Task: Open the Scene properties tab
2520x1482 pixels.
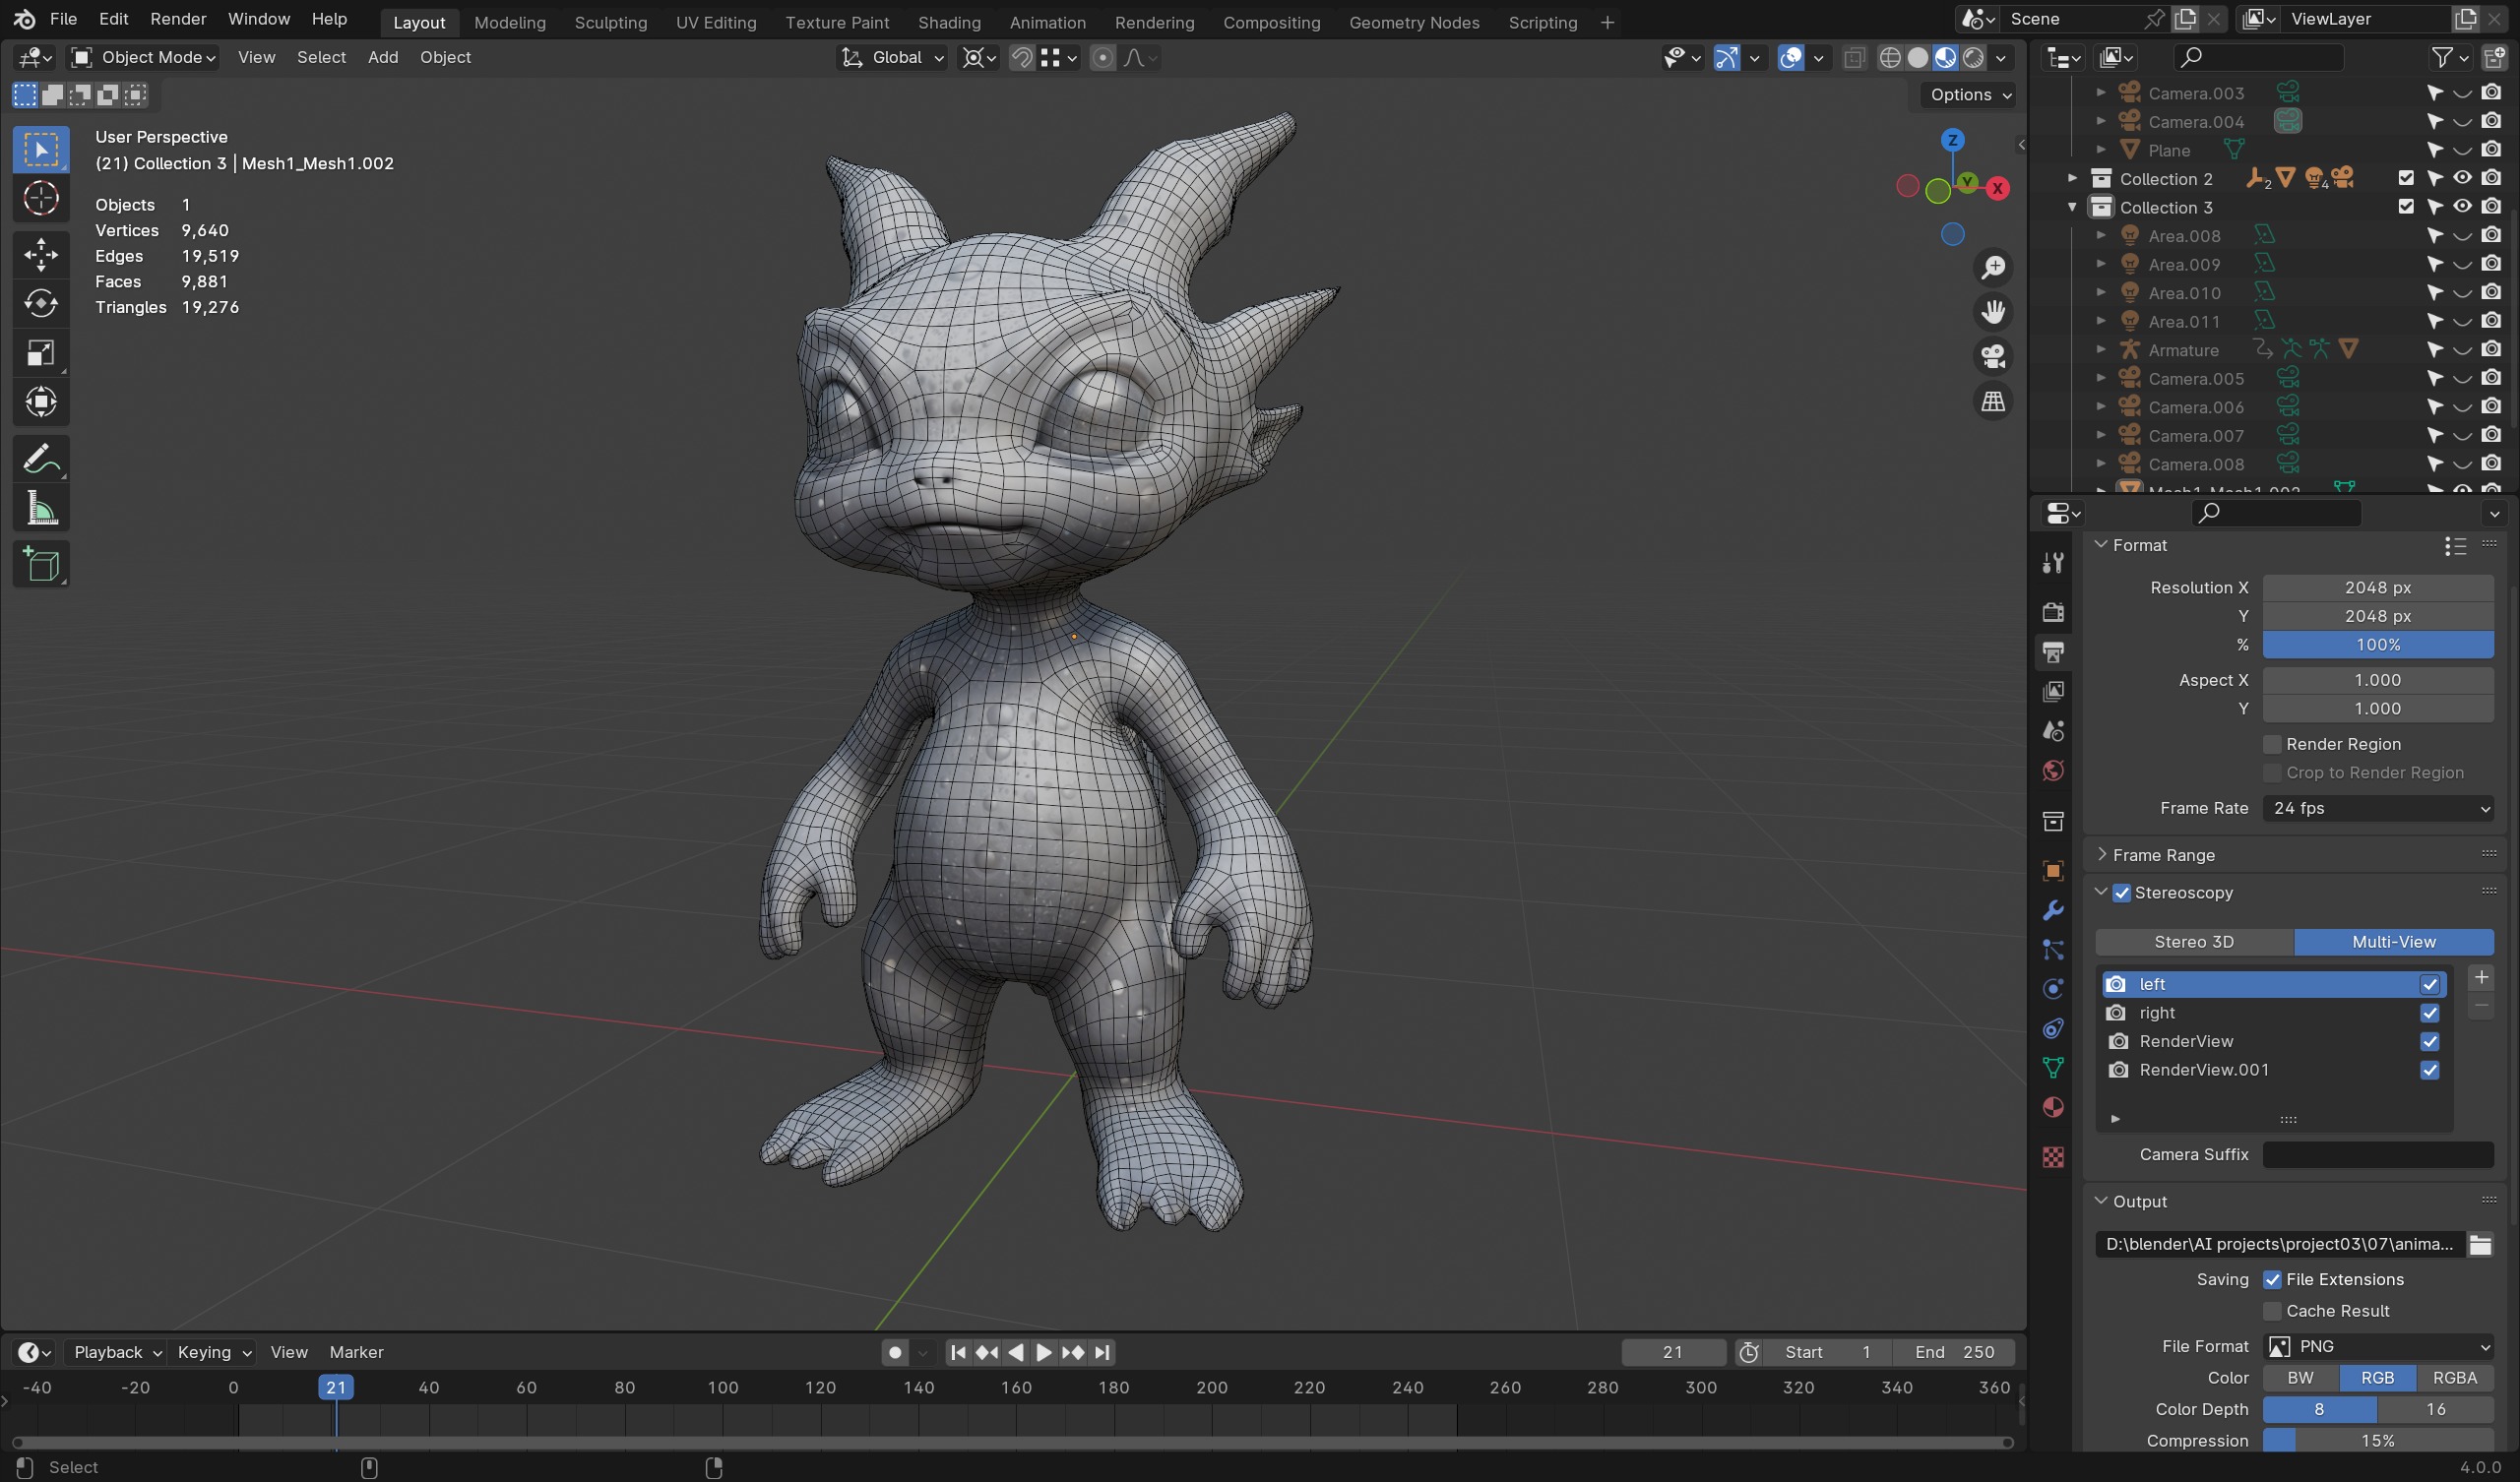Action: point(2053,731)
